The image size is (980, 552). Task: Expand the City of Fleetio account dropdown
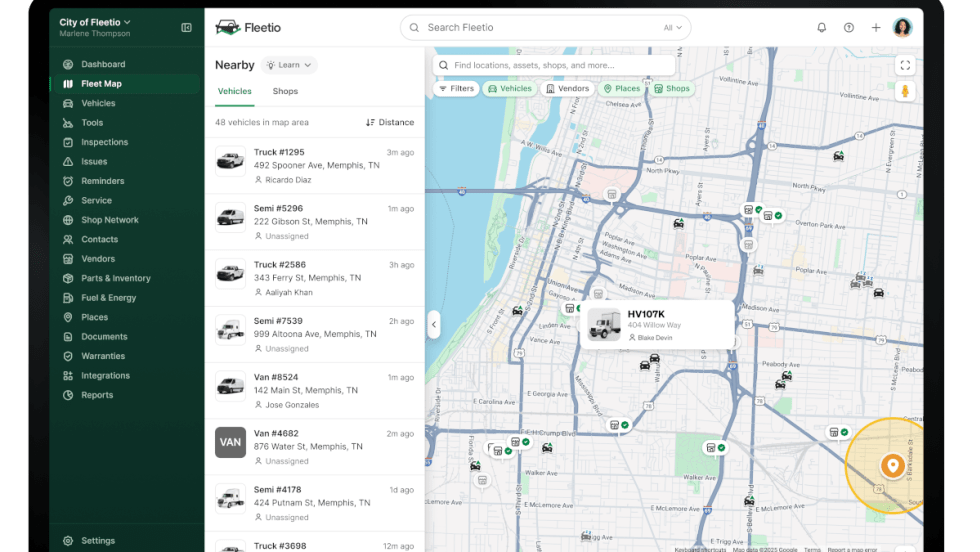click(x=95, y=23)
